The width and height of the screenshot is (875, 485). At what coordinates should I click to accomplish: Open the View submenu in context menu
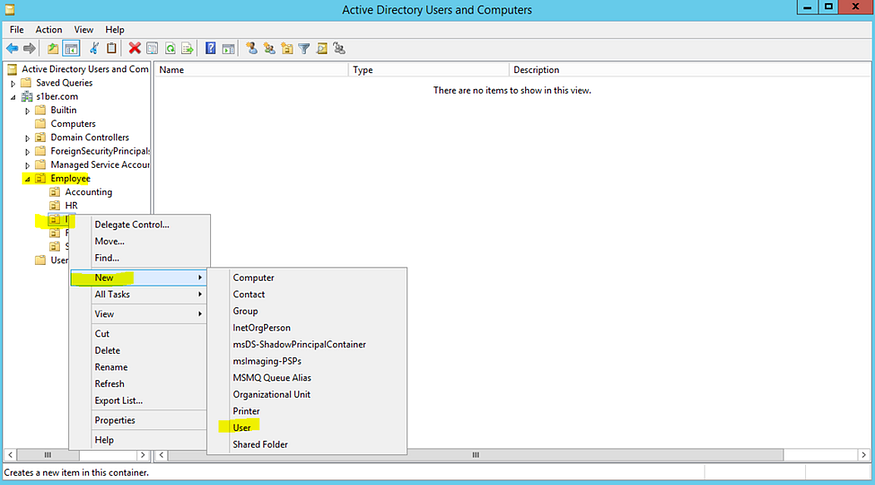[x=138, y=314]
